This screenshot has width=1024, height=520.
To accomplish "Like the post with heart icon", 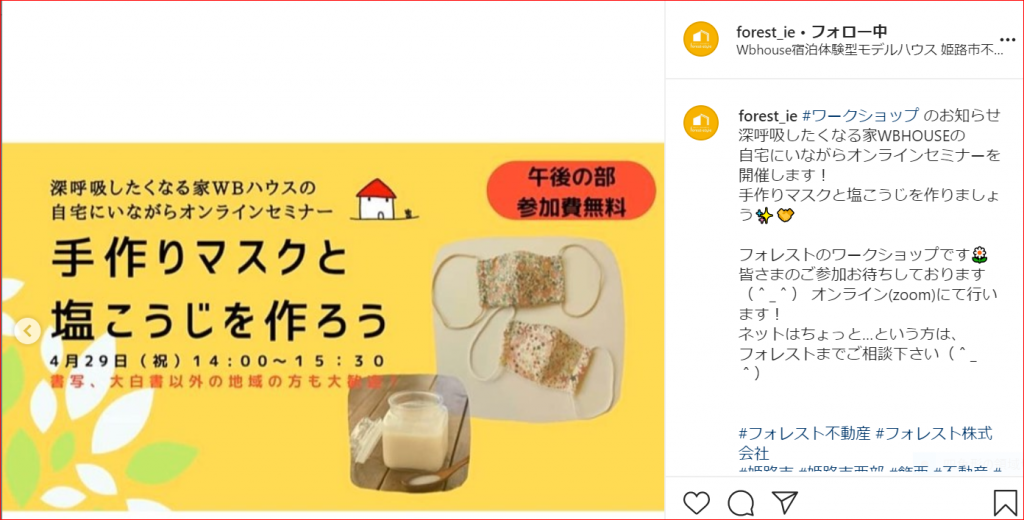I will tap(696, 502).
